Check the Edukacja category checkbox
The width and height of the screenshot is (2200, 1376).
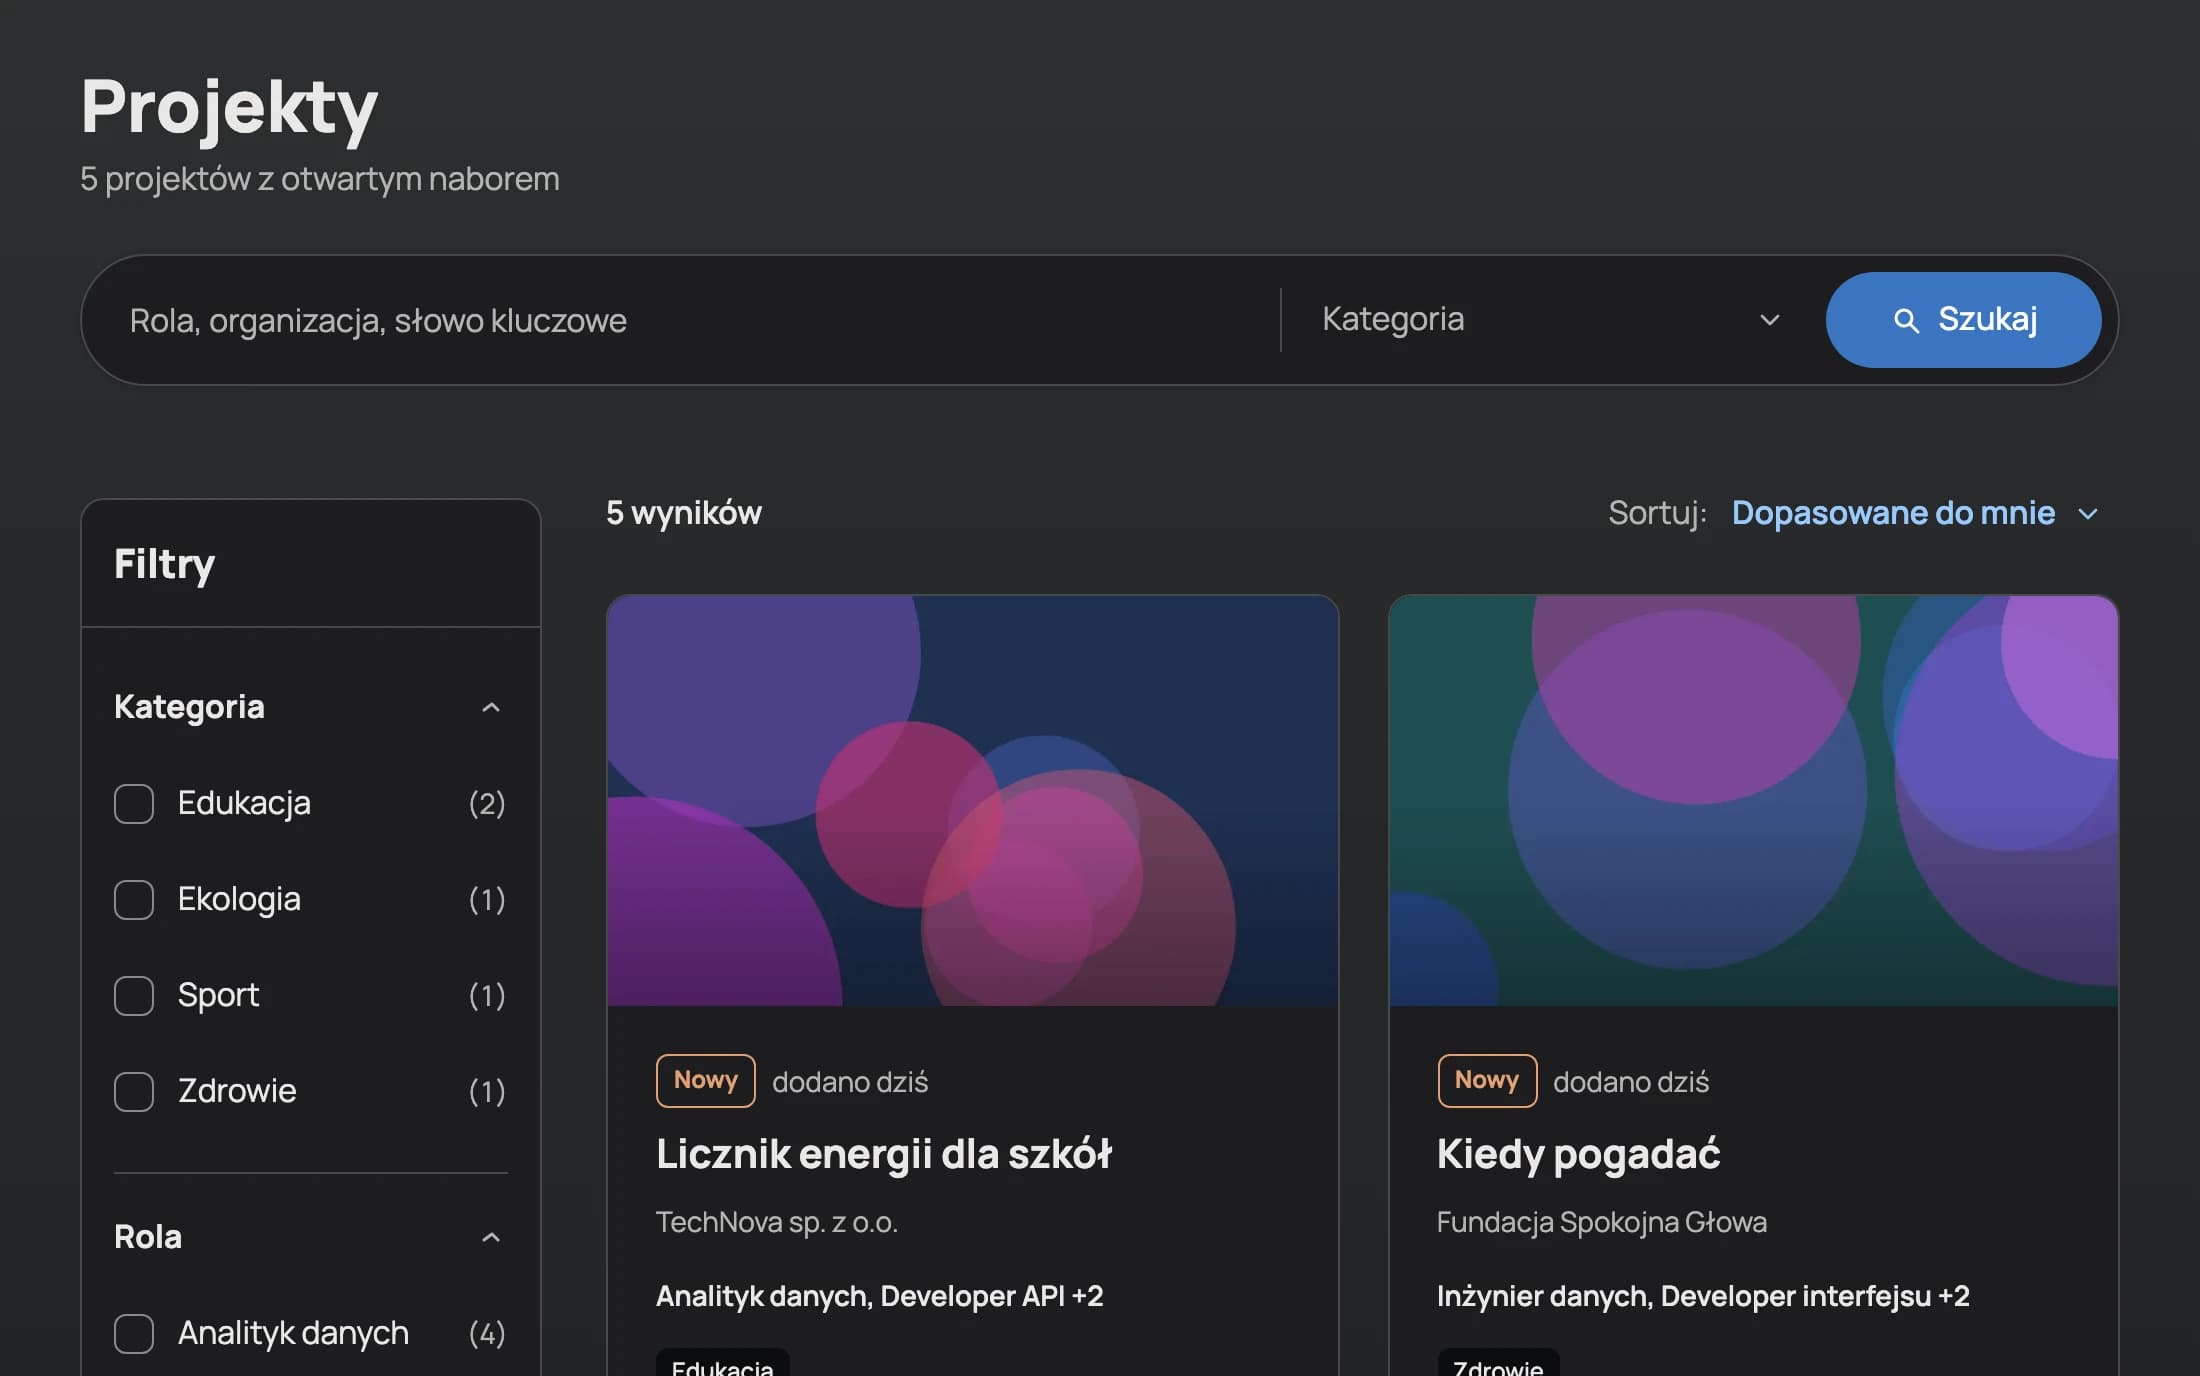(134, 803)
